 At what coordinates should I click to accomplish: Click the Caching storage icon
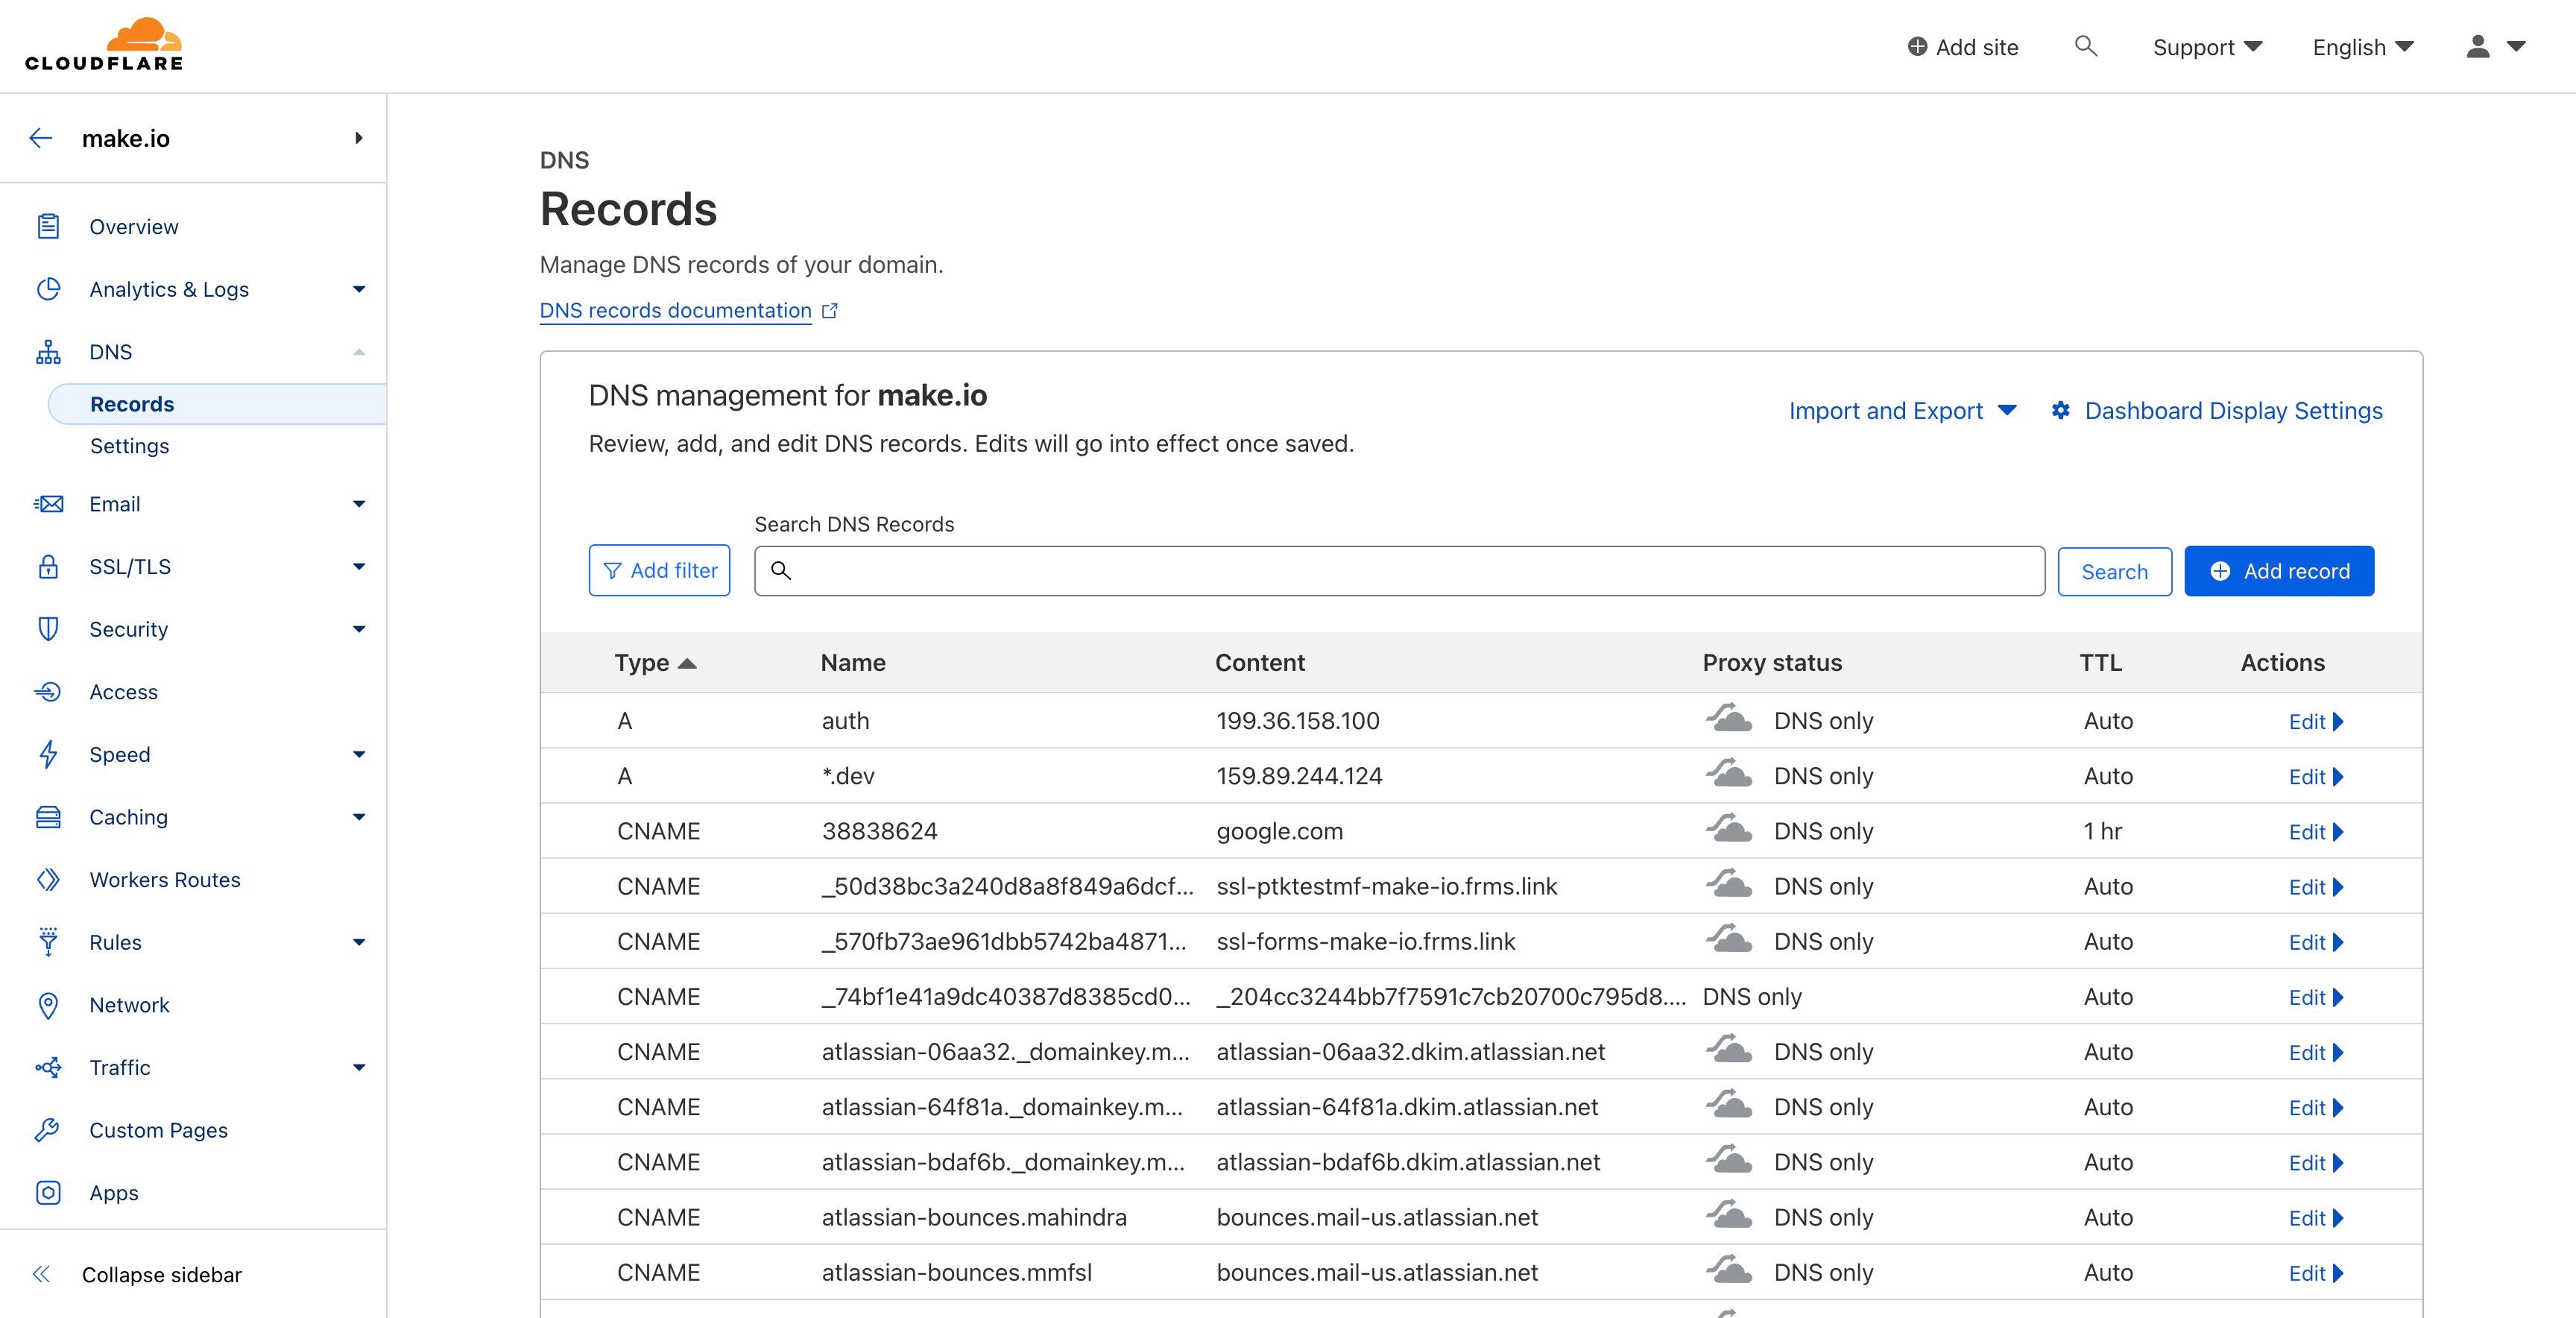coord(48,817)
